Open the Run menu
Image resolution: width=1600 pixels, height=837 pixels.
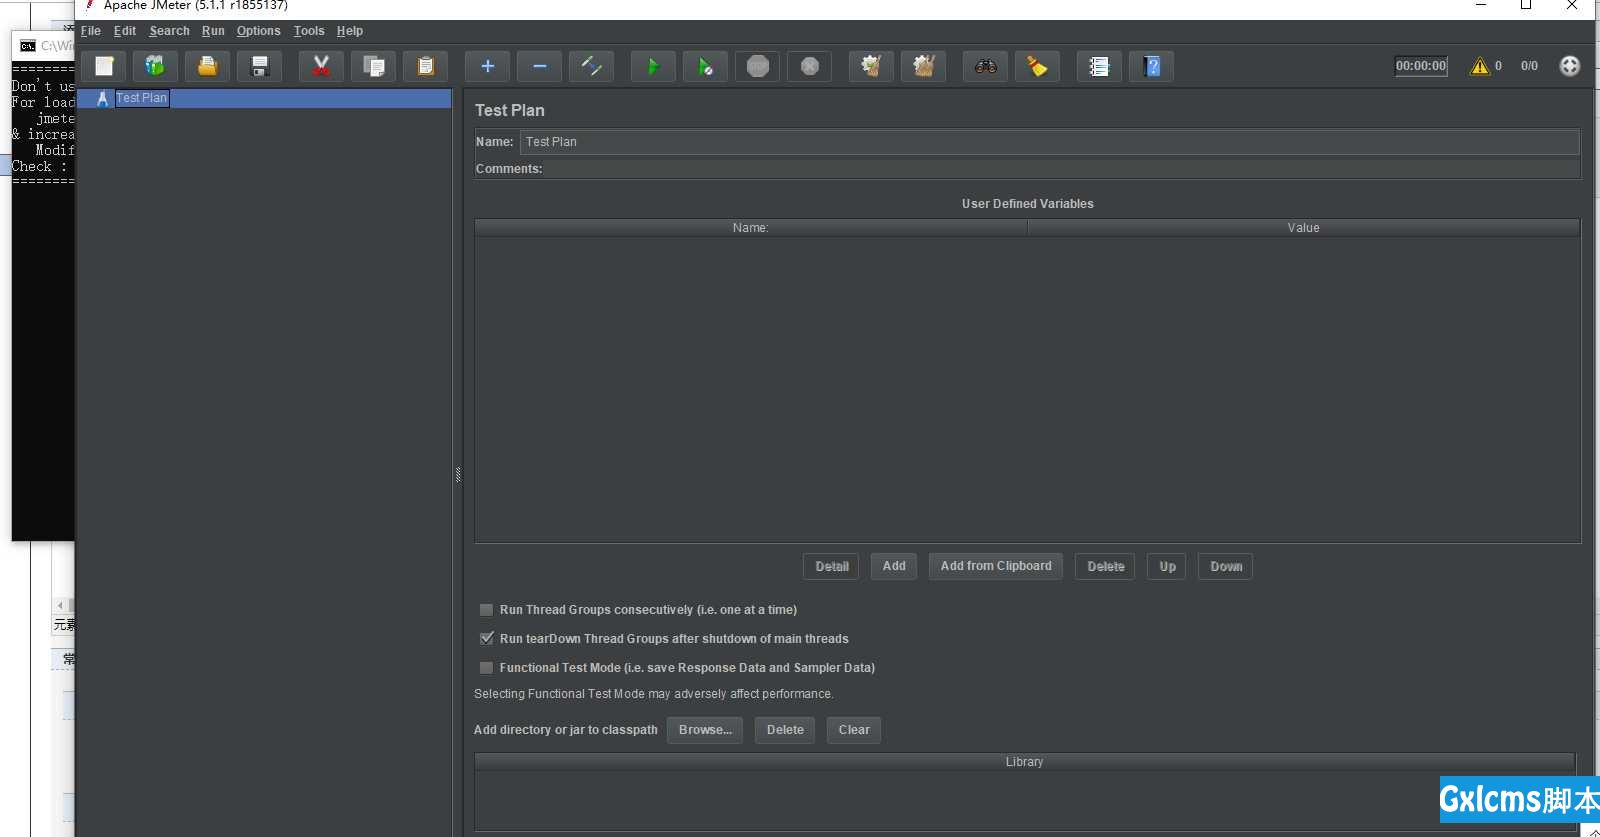[x=213, y=31]
